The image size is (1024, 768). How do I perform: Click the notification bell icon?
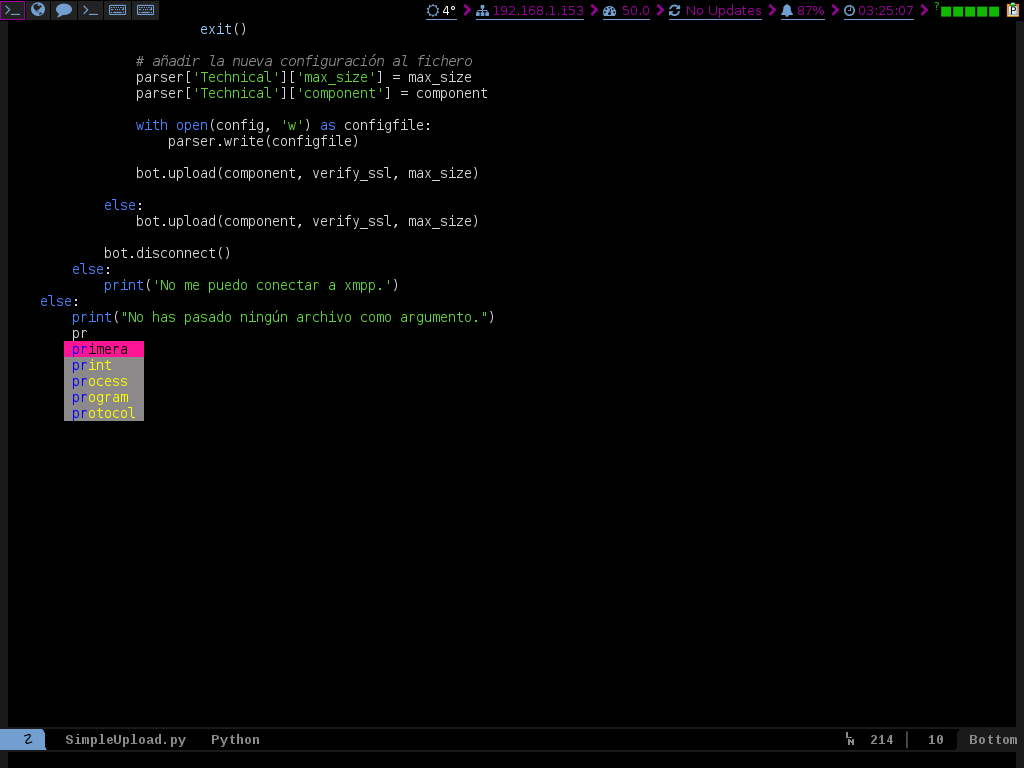click(787, 10)
